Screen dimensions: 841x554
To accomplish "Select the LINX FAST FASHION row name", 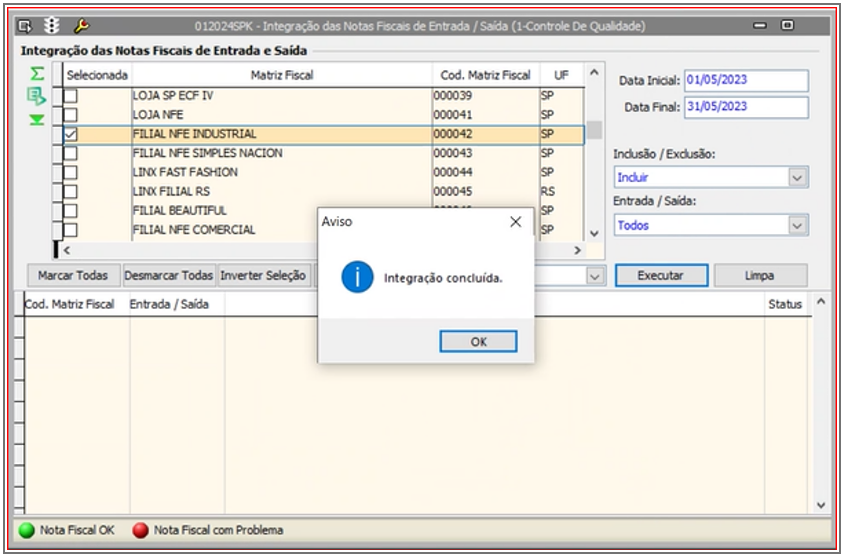I will pyautogui.click(x=186, y=172).
